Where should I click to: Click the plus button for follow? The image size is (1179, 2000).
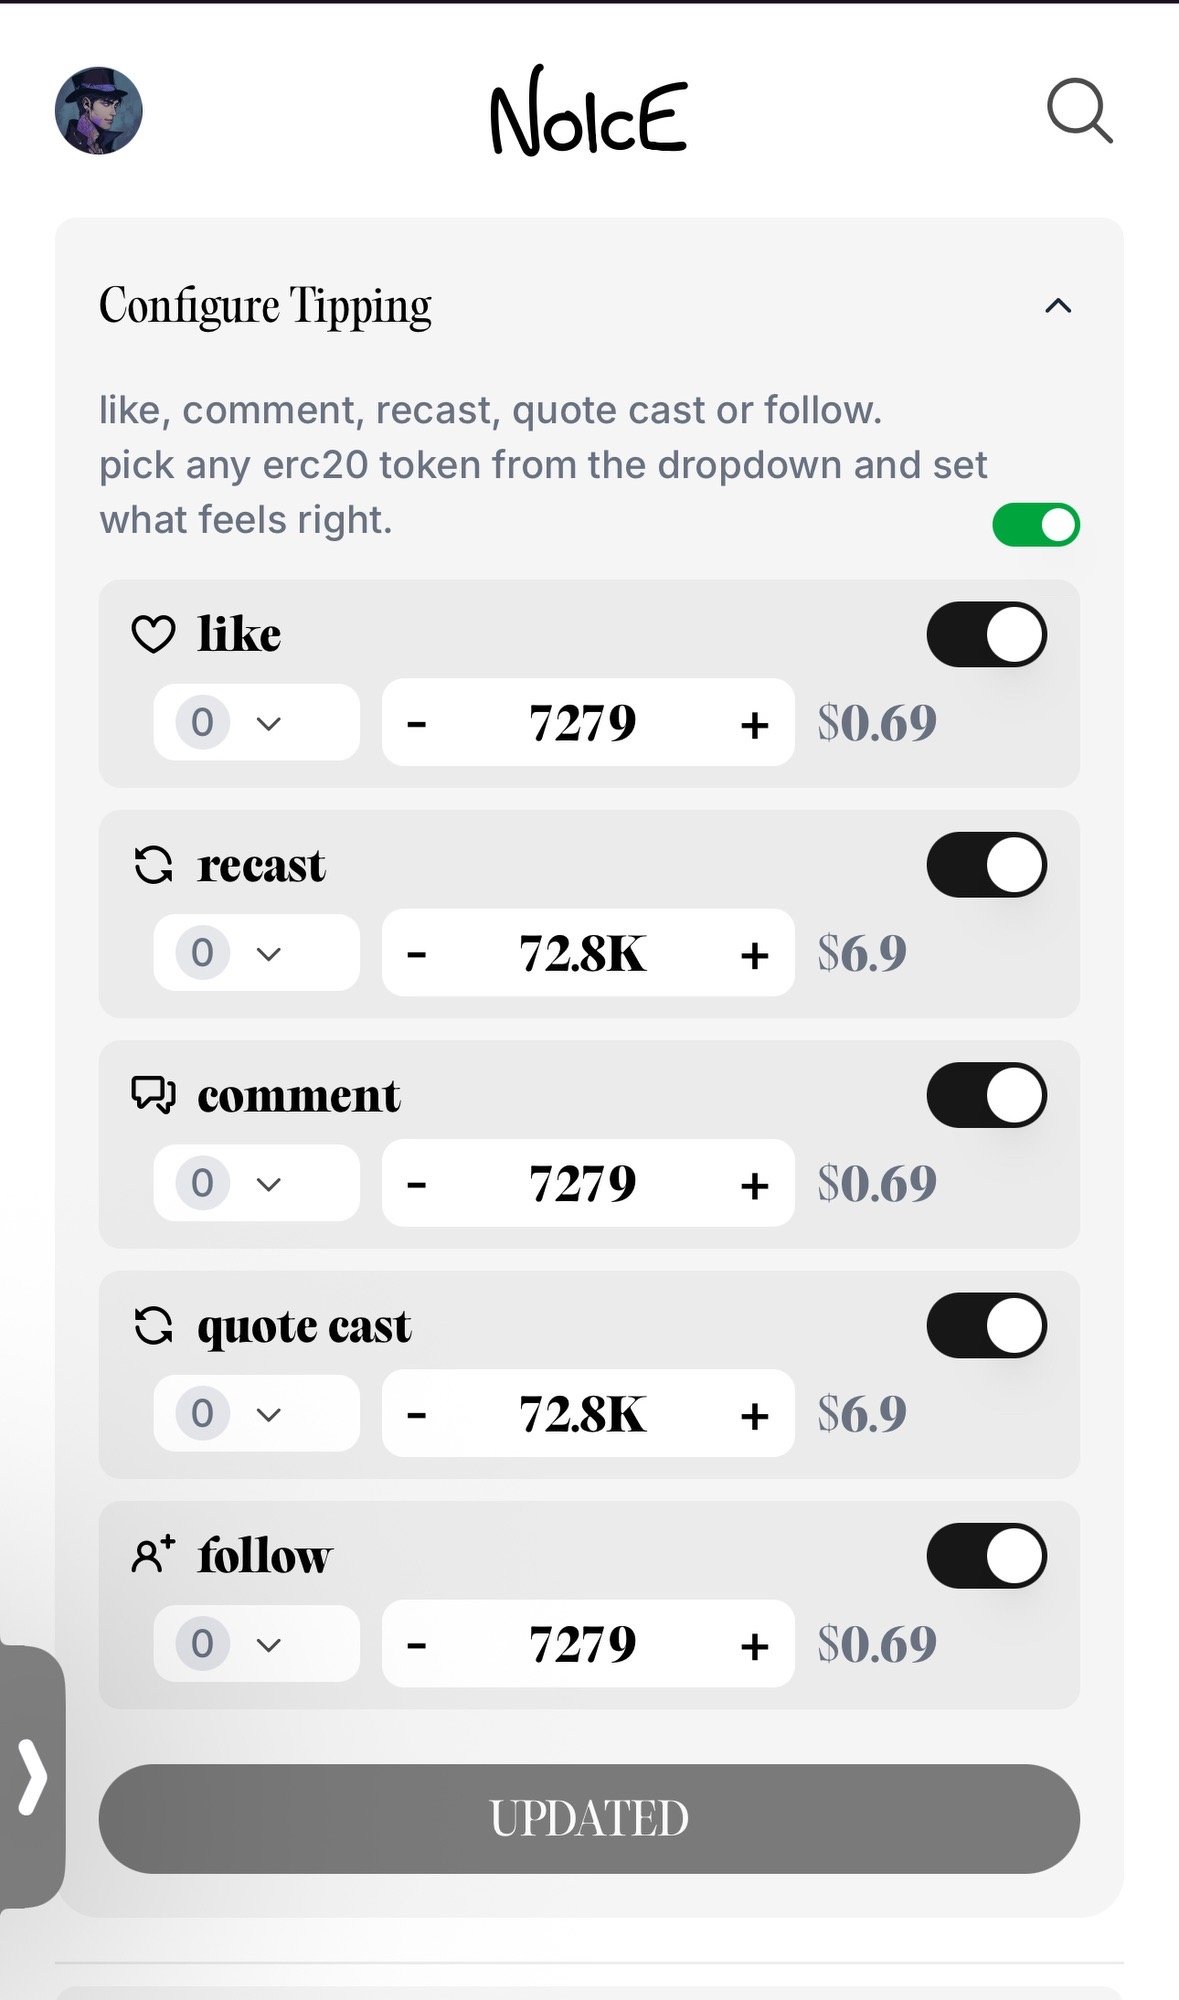coord(755,1645)
